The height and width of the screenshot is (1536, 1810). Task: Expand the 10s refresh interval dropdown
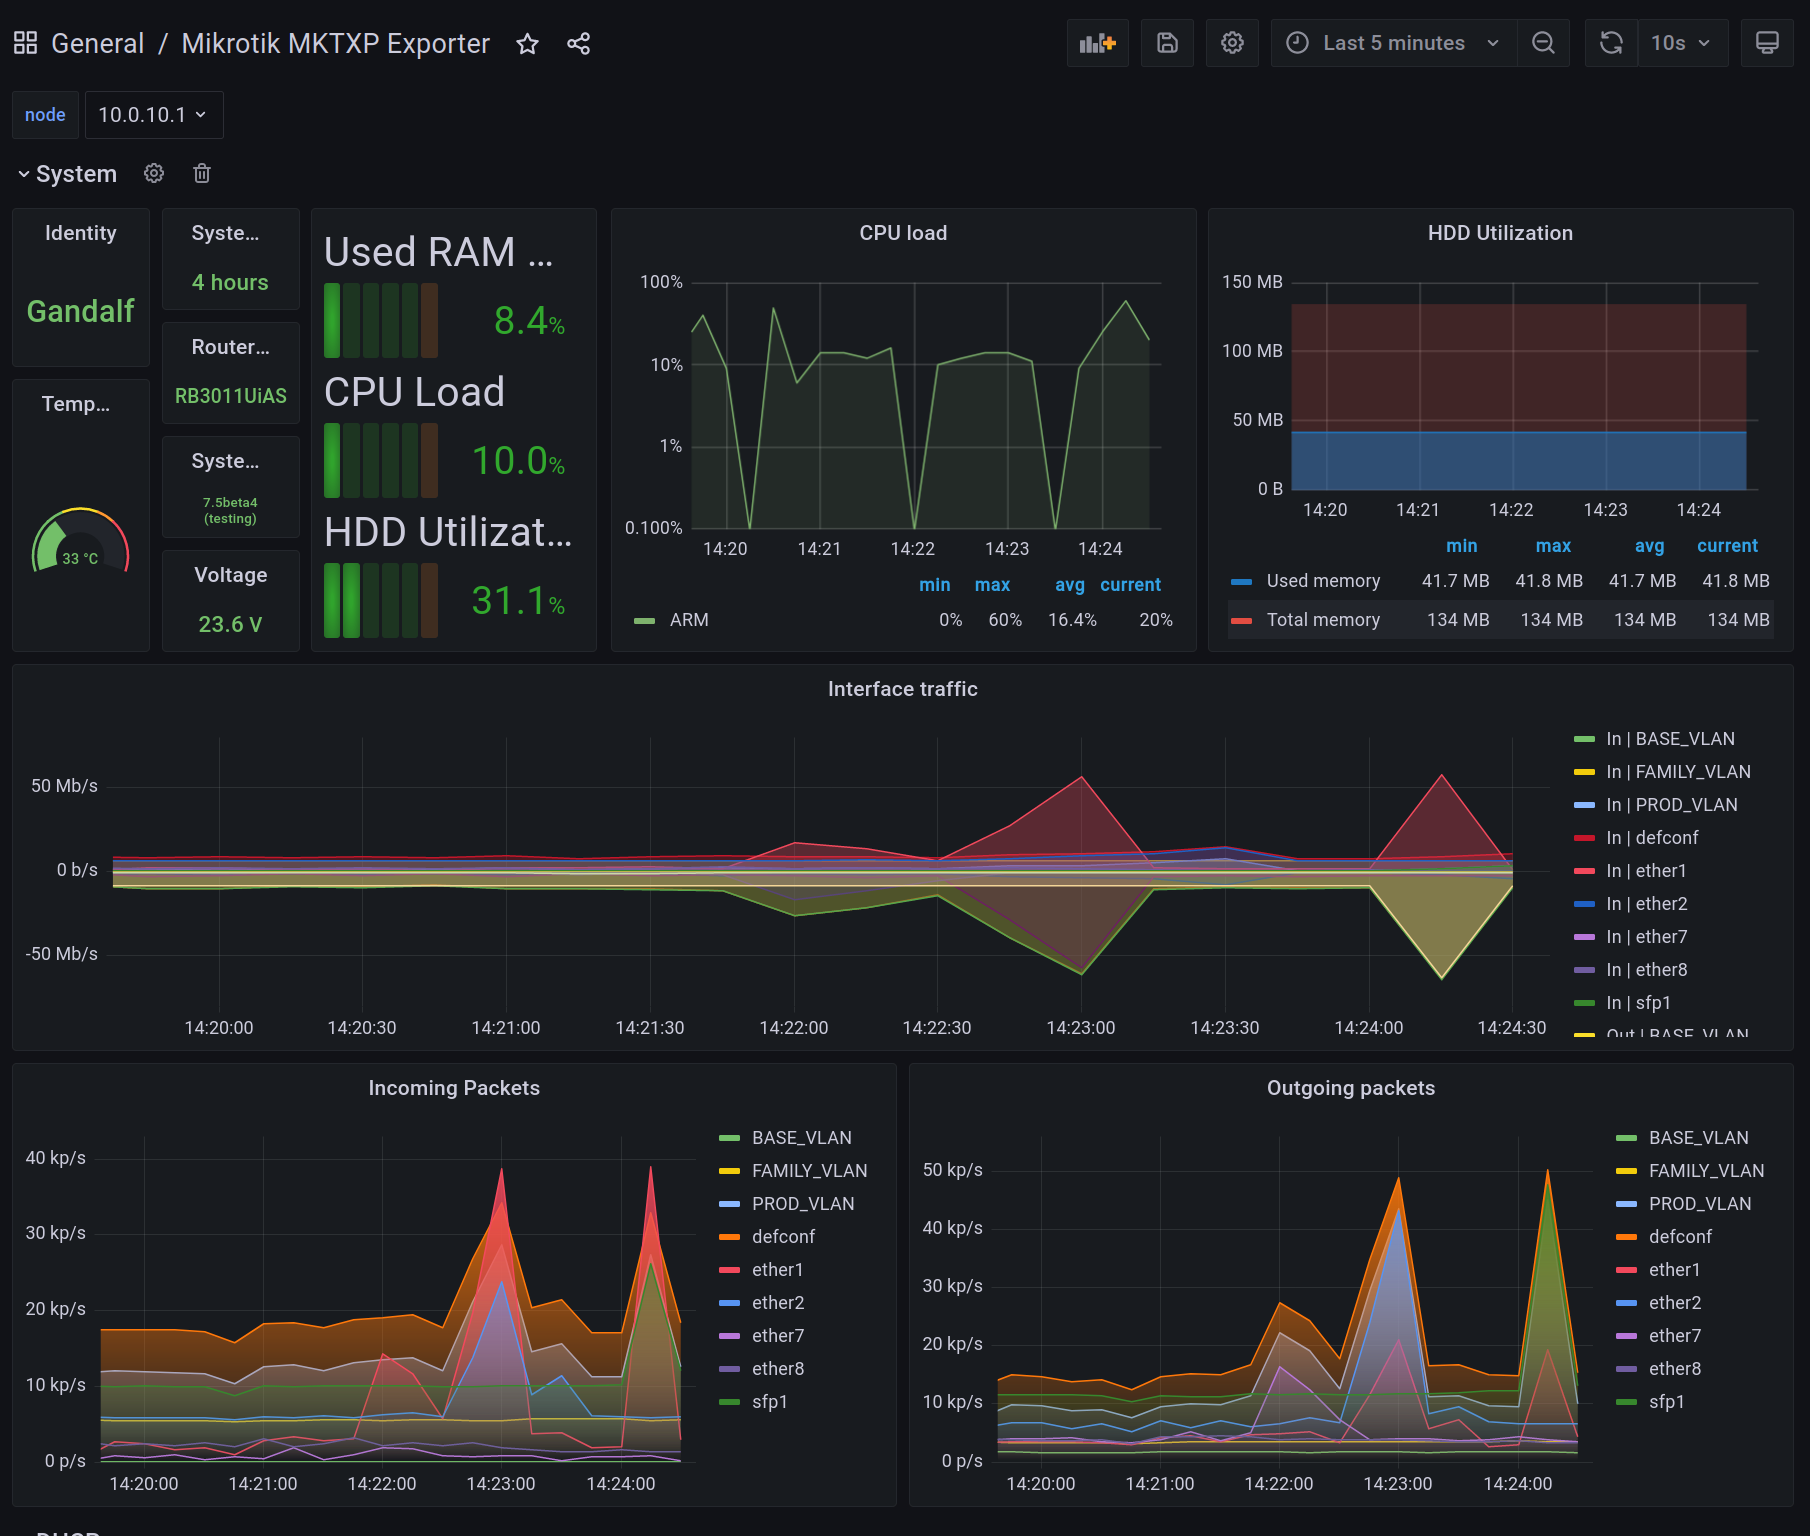(x=1682, y=43)
